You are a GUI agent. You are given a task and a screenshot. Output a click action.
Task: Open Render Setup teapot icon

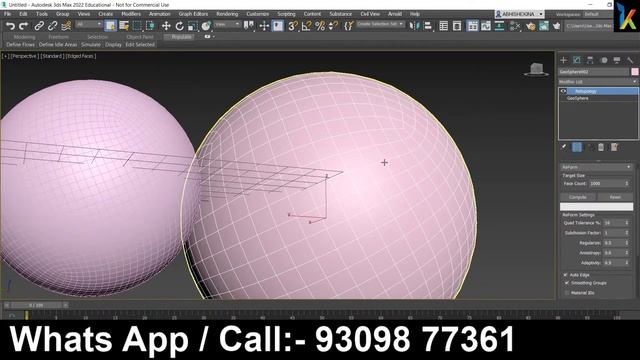click(530, 26)
